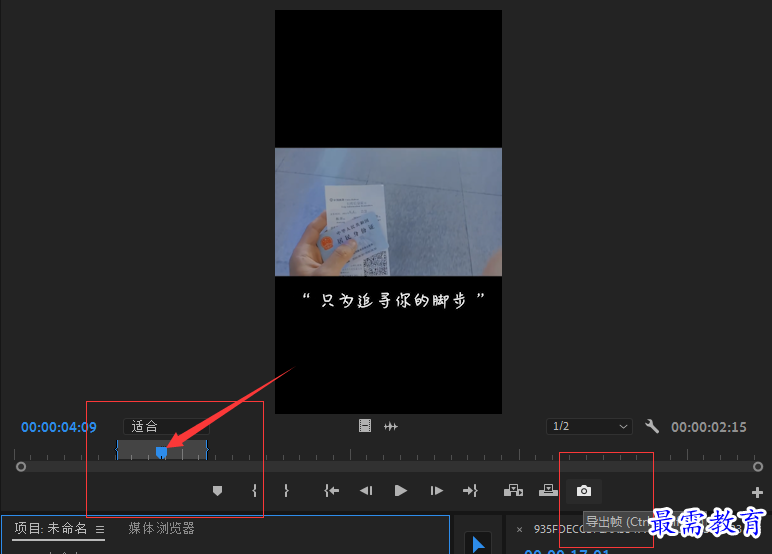
Task: Play the source monitor clip
Action: [401, 490]
